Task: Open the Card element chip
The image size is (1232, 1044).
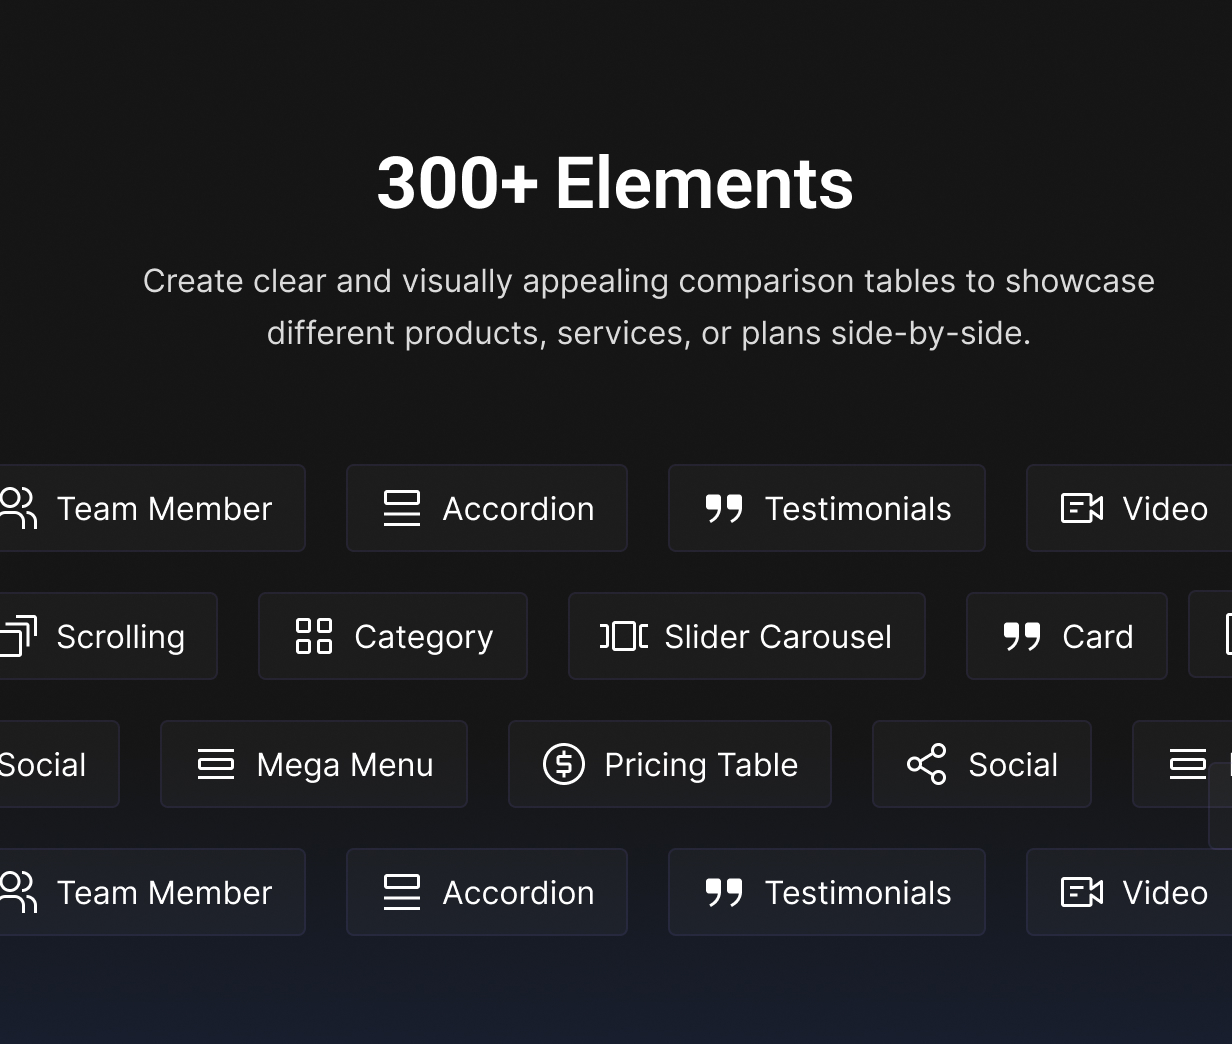Action: pos(1067,636)
